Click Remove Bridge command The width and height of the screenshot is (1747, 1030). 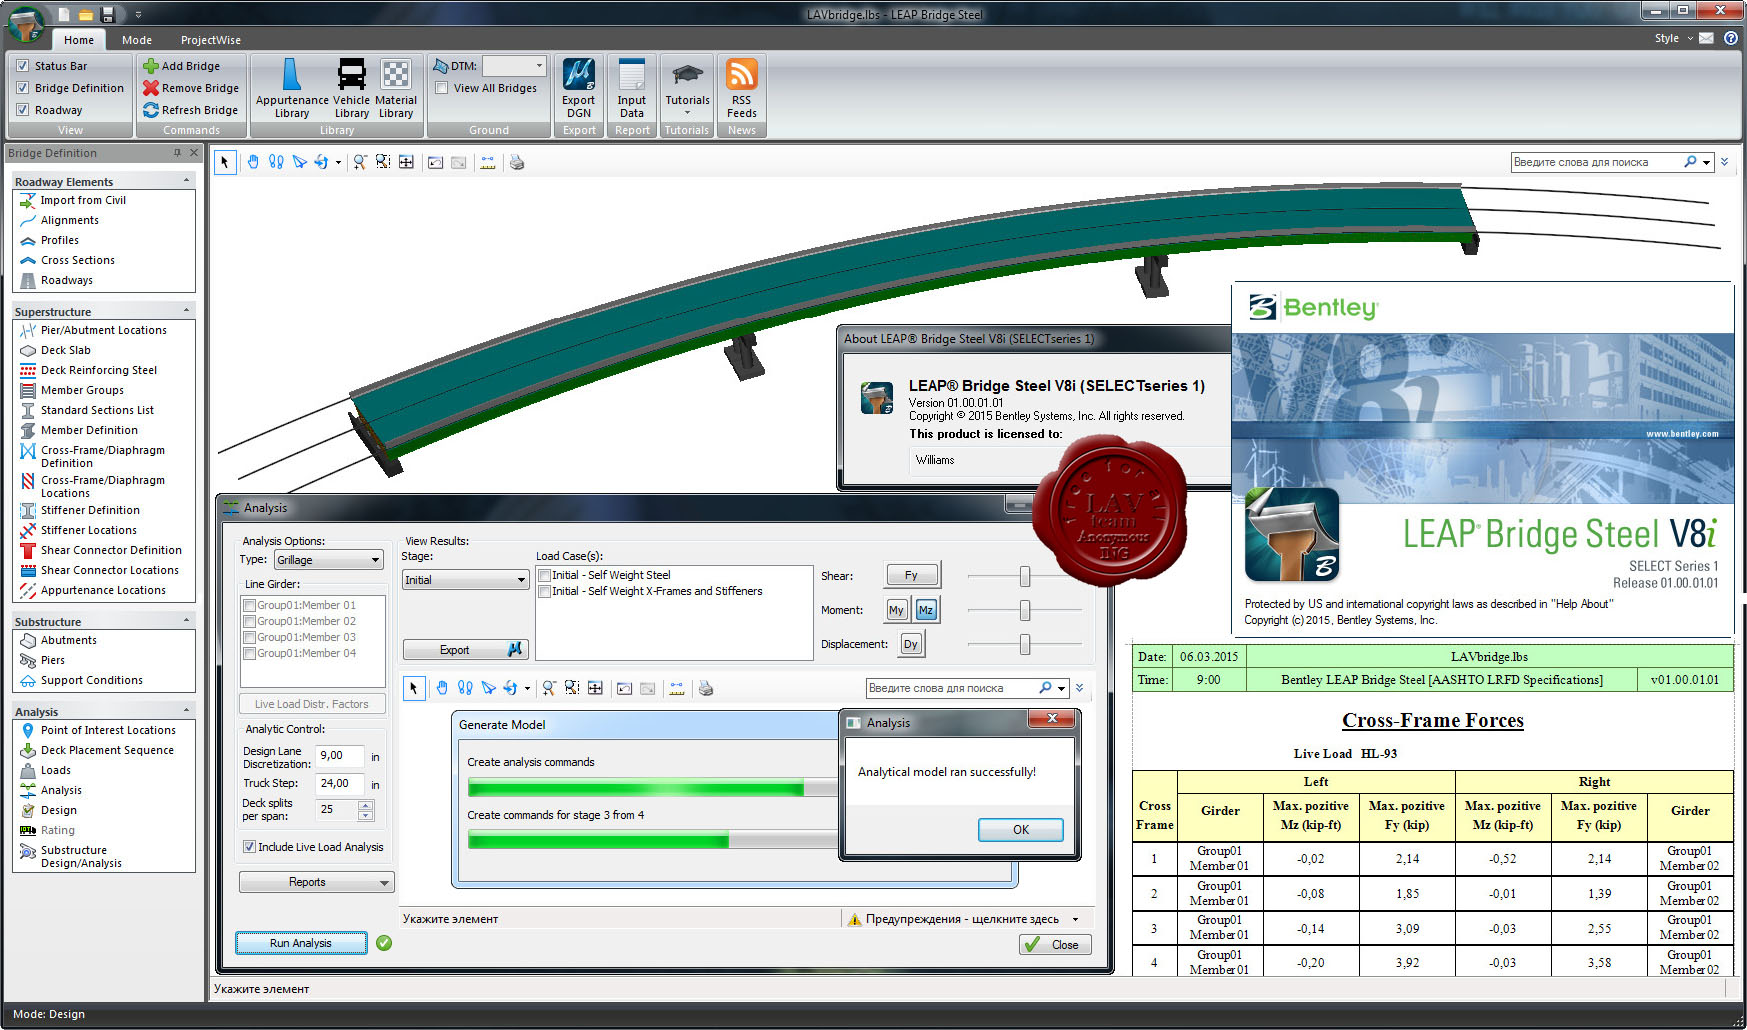pyautogui.click(x=191, y=88)
